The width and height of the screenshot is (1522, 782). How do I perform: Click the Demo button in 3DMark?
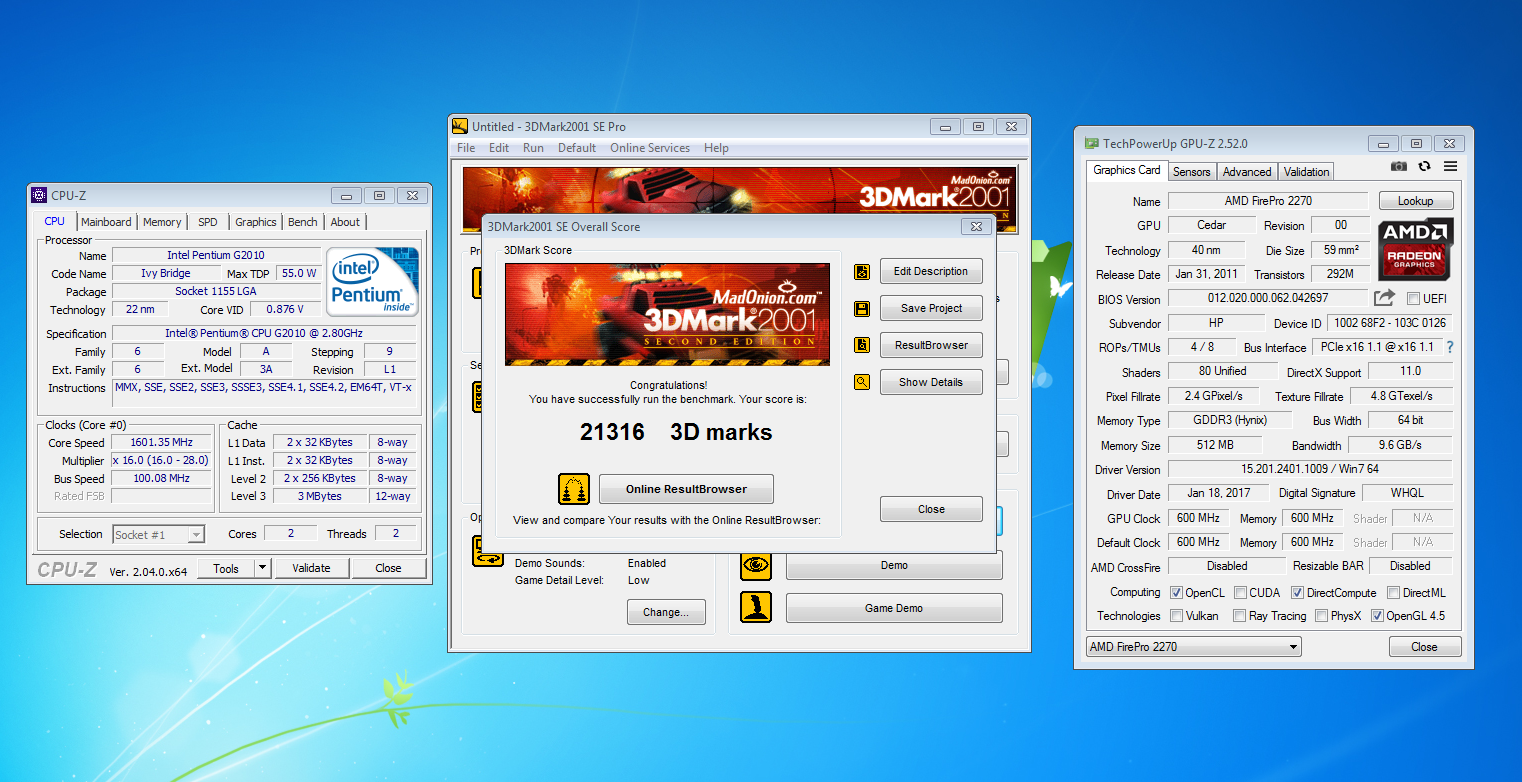pos(894,565)
